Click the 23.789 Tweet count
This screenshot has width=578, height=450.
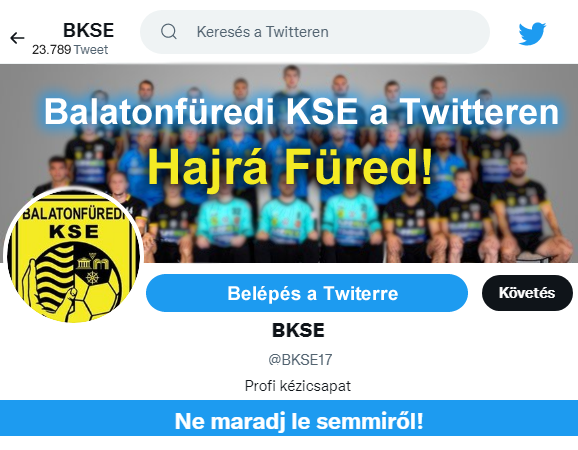(70, 50)
